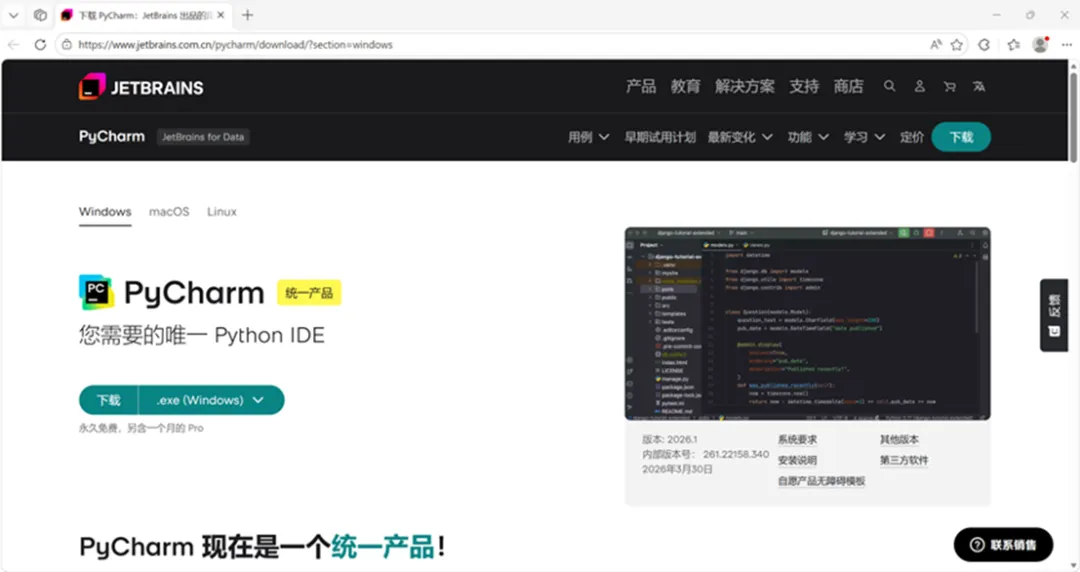Close the PyCharm download browser tab

point(220,14)
